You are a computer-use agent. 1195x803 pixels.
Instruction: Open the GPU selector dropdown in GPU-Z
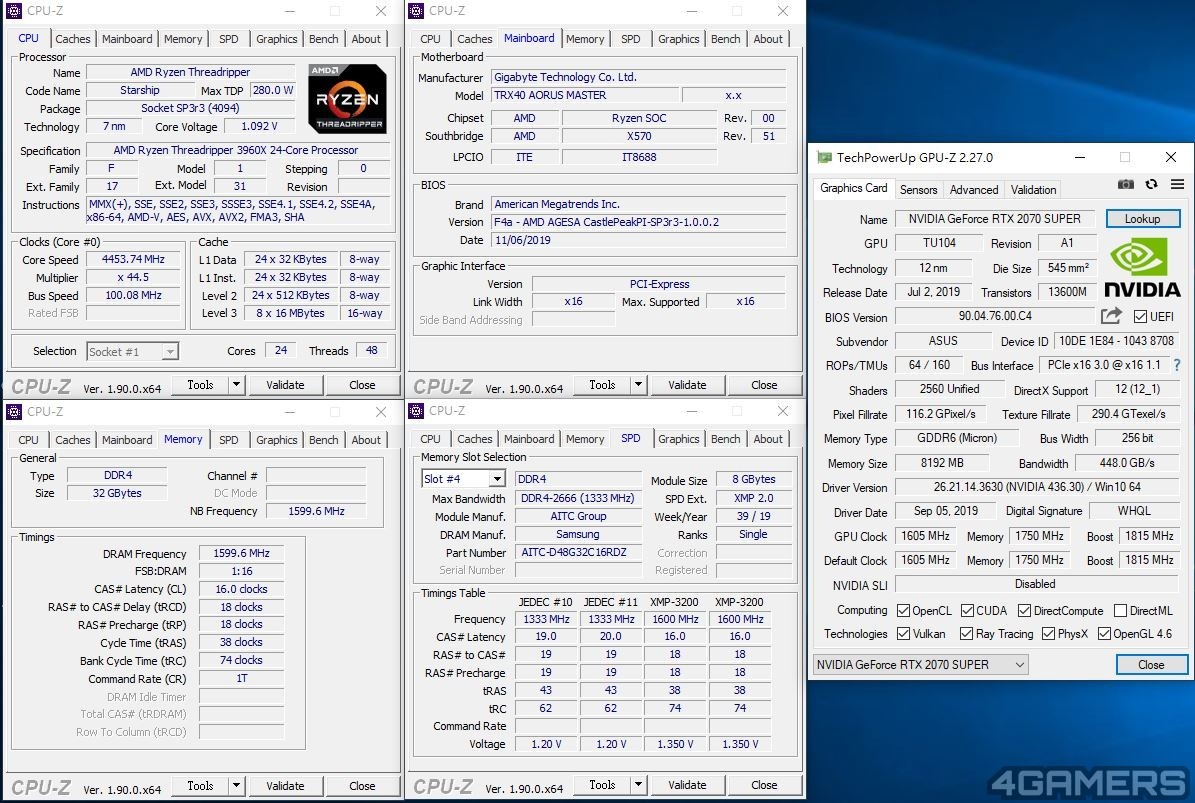(921, 664)
